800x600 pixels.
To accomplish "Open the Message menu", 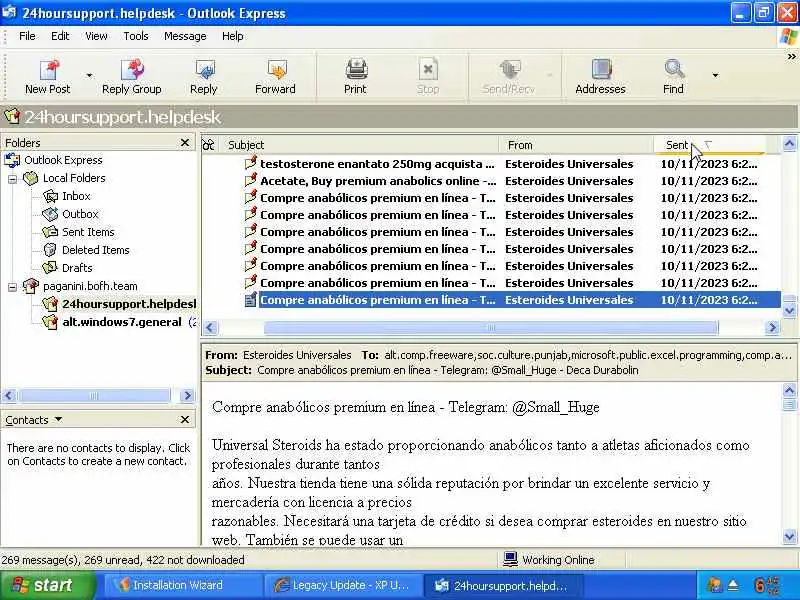I will click(185, 36).
